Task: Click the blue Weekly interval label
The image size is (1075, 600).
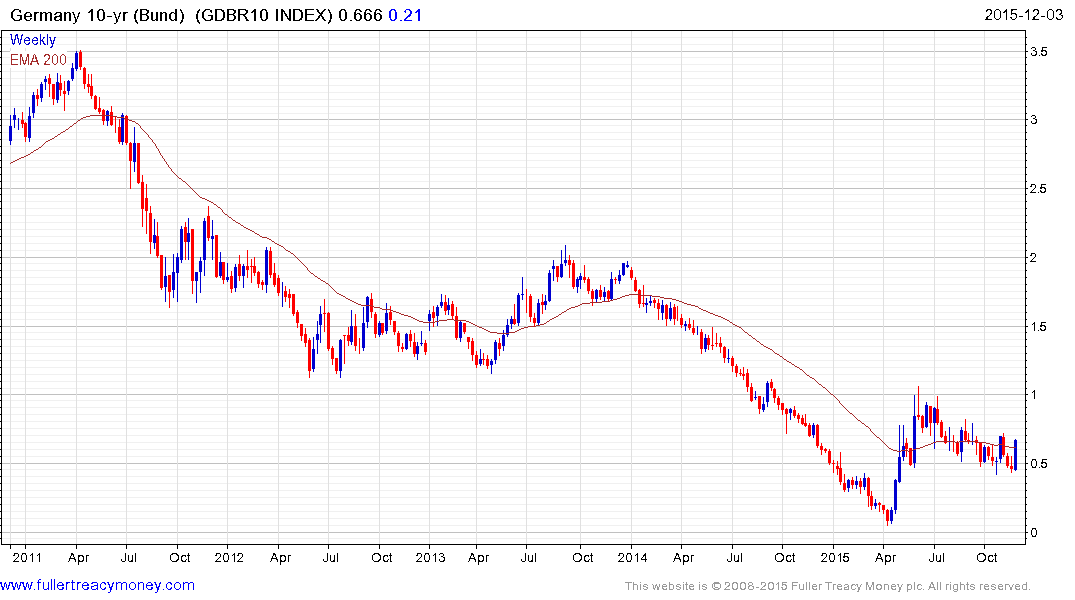Action: coord(33,40)
